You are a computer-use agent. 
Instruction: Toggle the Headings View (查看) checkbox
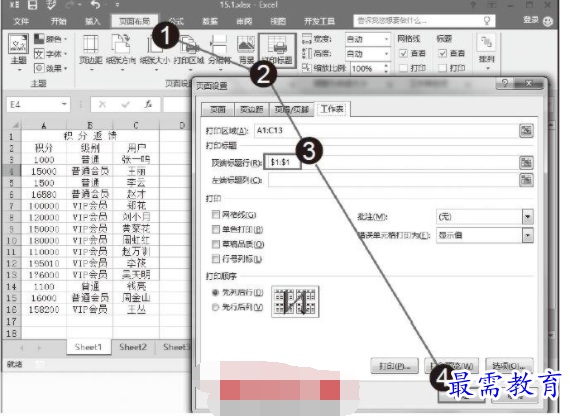click(x=442, y=53)
